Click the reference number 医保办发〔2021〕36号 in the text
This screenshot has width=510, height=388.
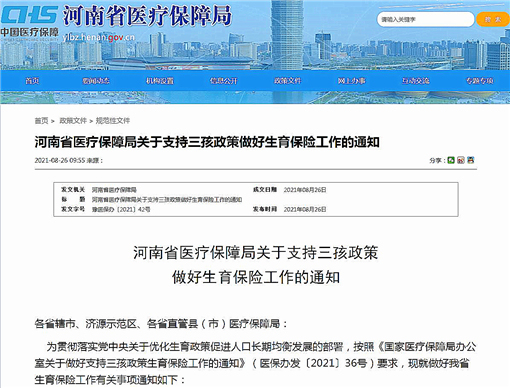point(313,363)
